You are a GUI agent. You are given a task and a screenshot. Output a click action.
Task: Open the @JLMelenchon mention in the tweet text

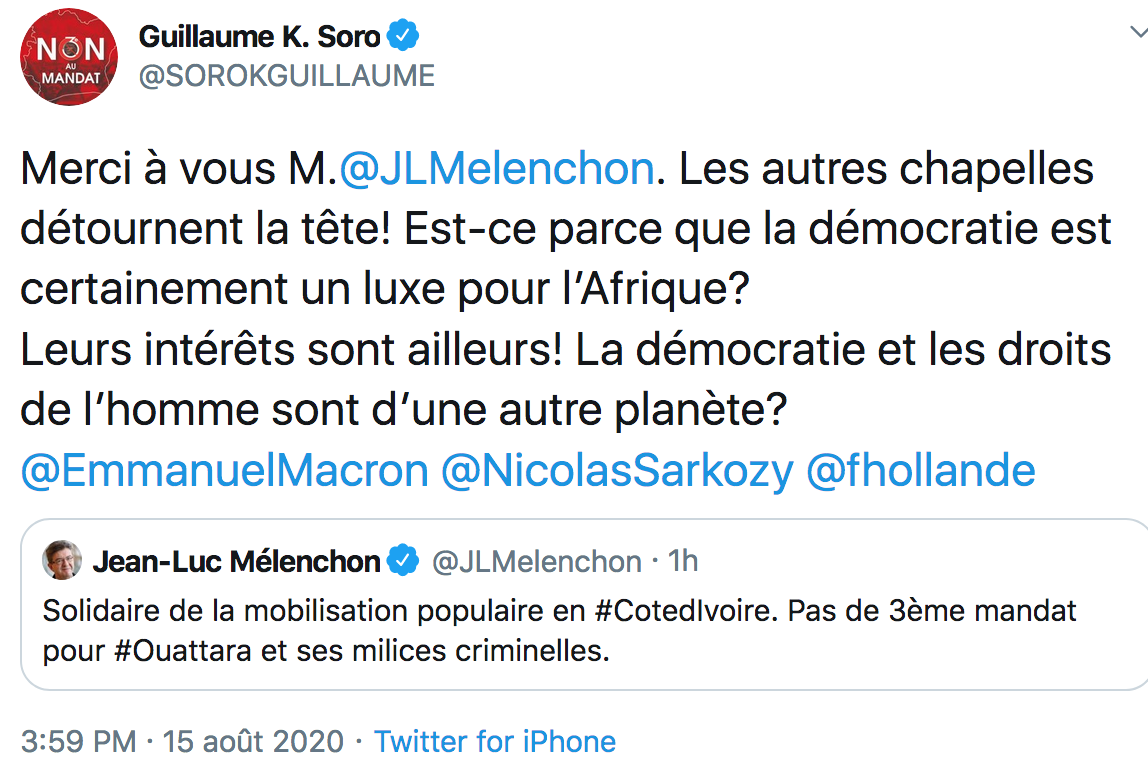(x=496, y=168)
